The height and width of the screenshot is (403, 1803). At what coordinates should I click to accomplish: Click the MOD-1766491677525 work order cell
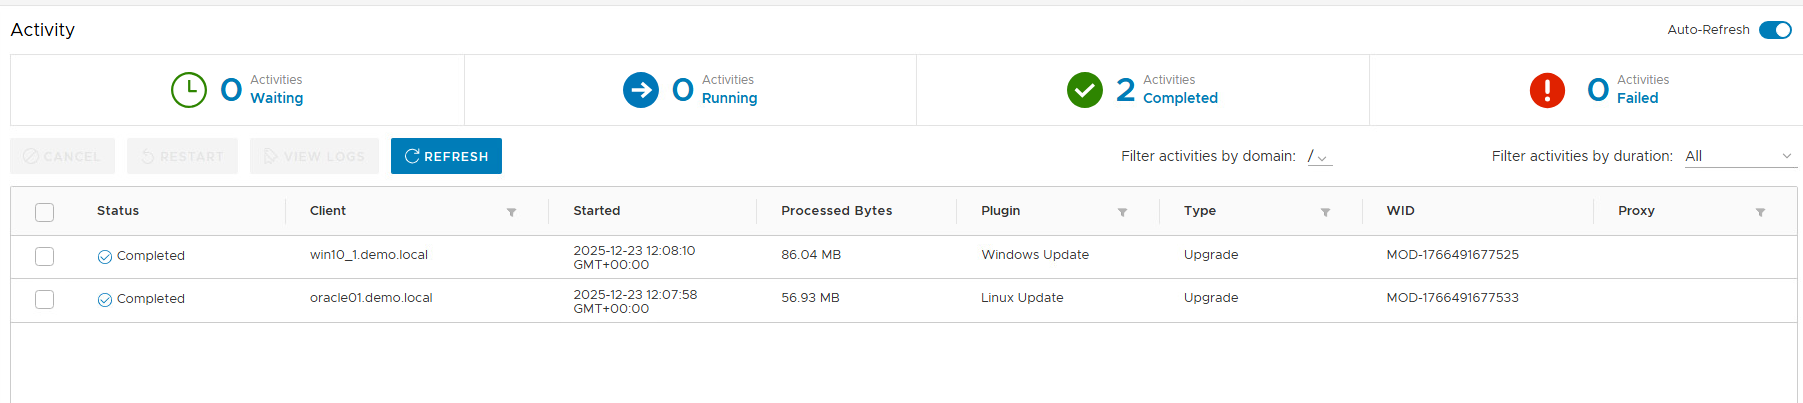click(1452, 255)
